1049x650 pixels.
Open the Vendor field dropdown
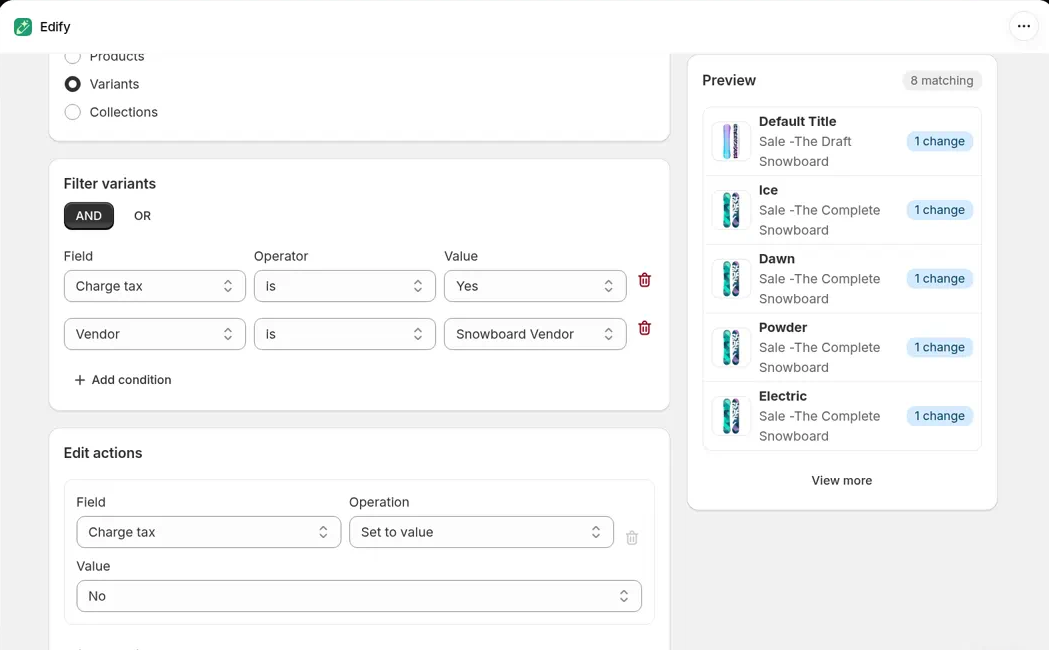click(155, 334)
